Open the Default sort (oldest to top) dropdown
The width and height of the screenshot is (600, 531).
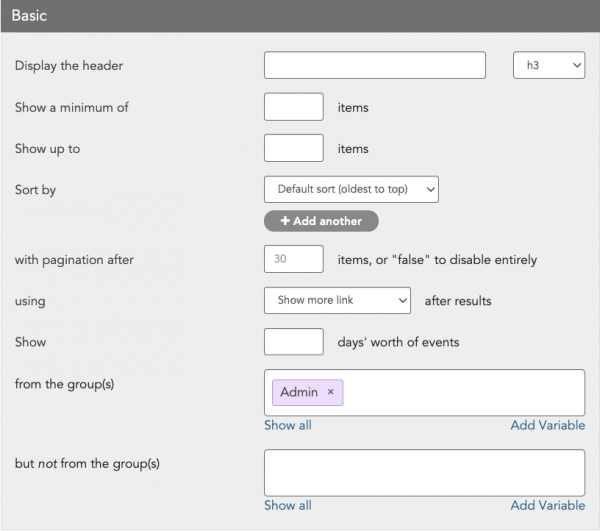click(351, 189)
